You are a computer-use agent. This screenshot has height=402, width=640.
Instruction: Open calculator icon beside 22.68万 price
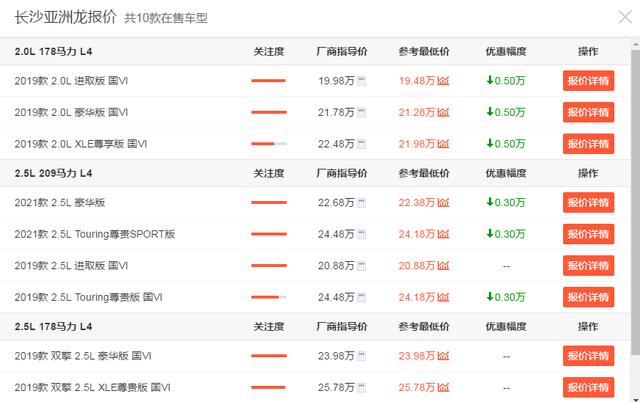click(x=361, y=203)
